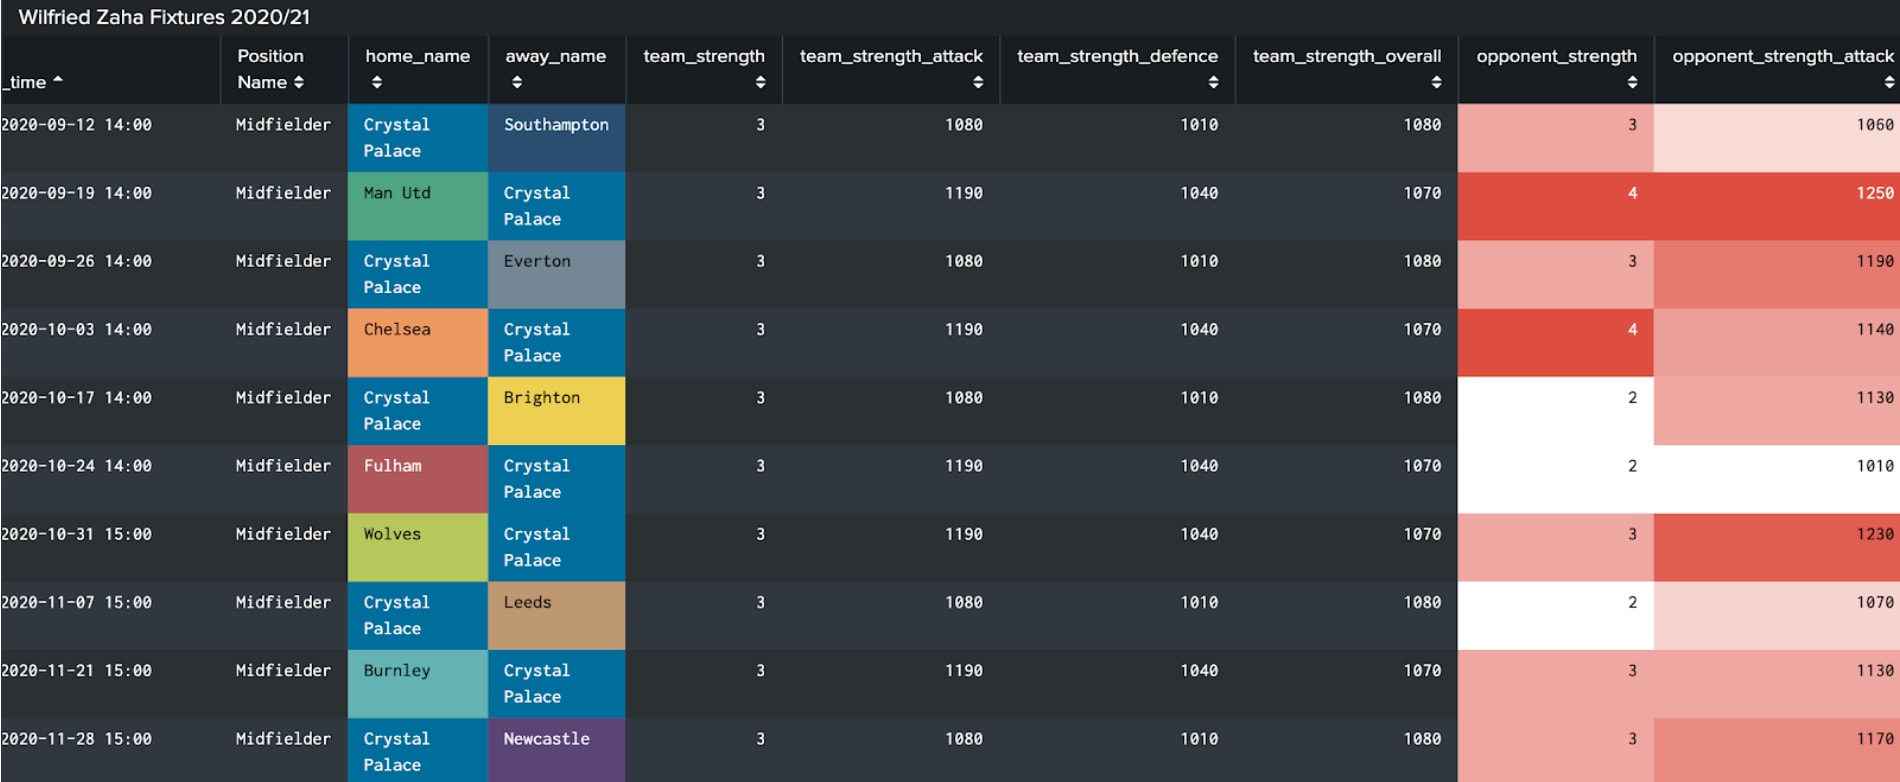Screen dimensions: 1900x782
Task: Sort table by opponent_strength_attack
Action: click(1888, 82)
